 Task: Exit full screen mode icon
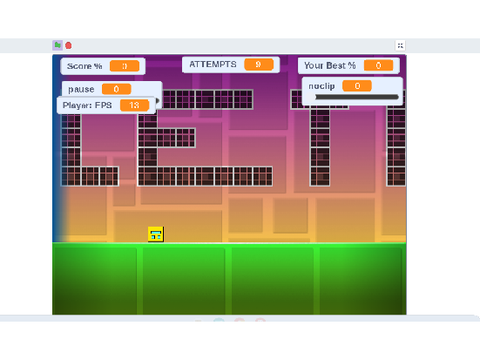click(x=400, y=45)
